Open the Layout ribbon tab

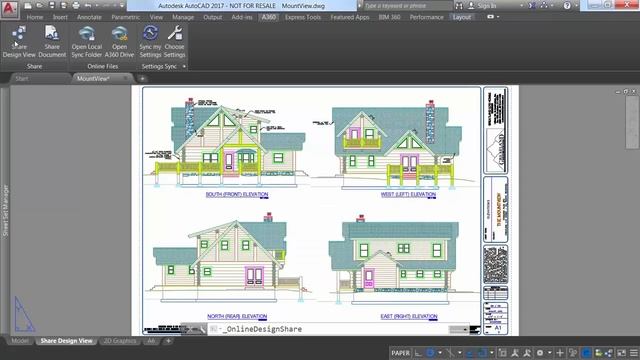click(x=462, y=17)
